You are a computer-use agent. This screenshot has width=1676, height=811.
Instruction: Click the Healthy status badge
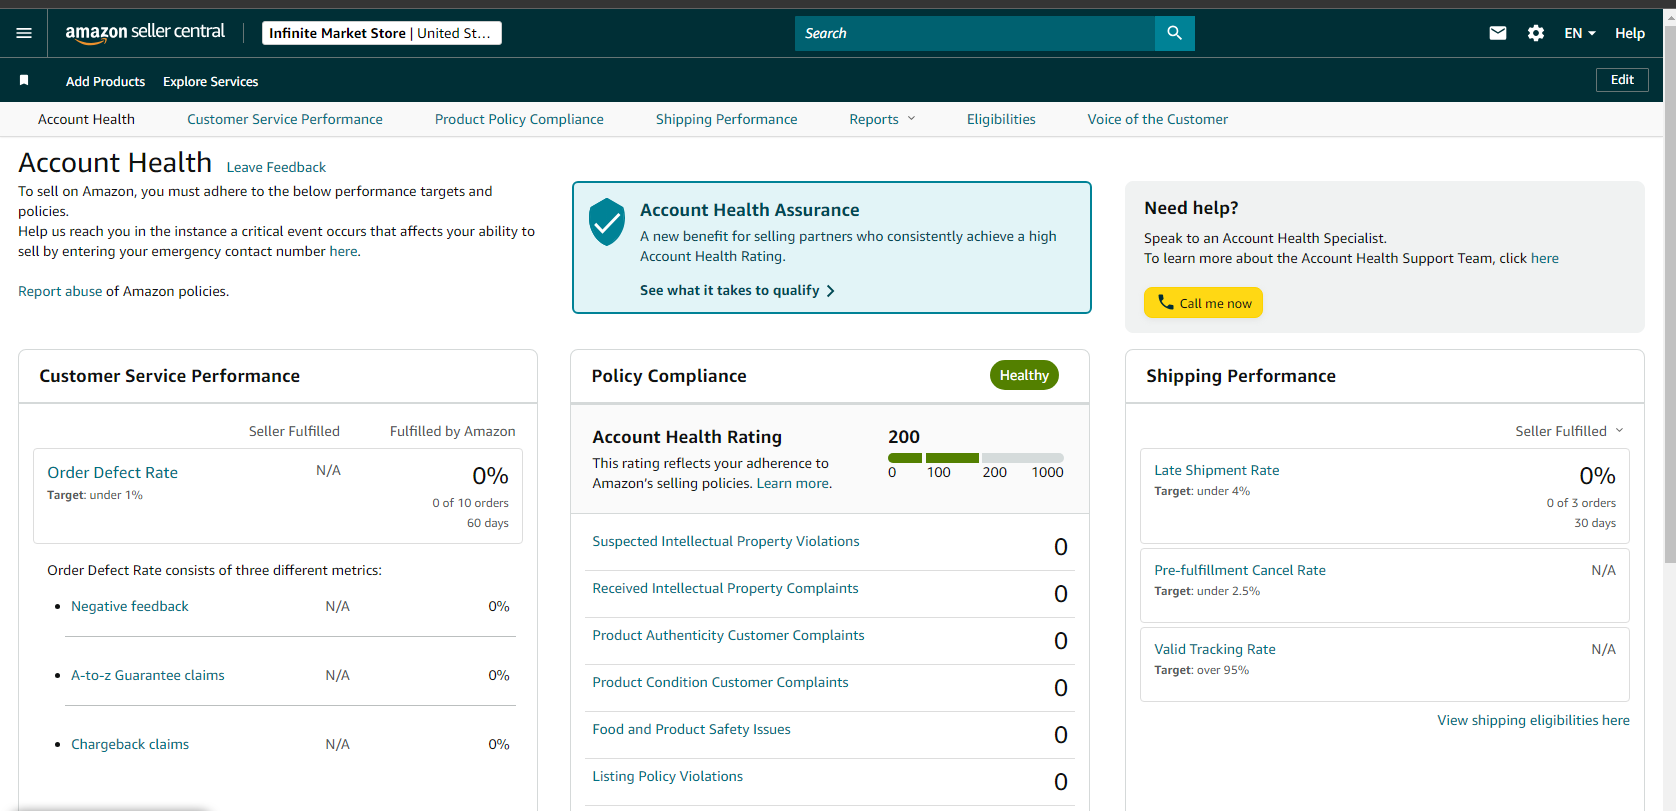click(x=1024, y=375)
